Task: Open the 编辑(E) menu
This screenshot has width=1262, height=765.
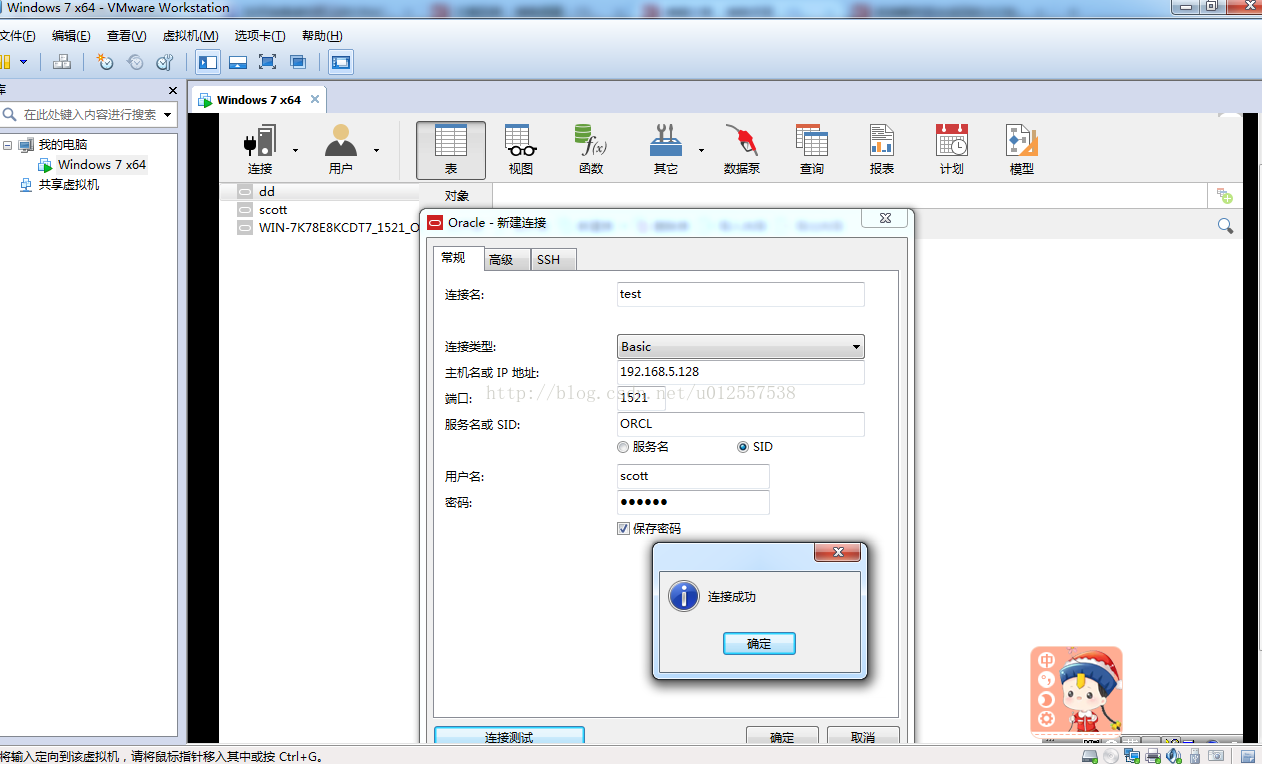Action: point(71,36)
